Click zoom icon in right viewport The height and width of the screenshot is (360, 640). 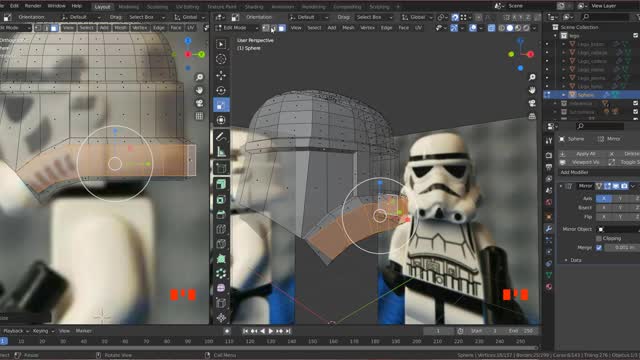tap(532, 77)
